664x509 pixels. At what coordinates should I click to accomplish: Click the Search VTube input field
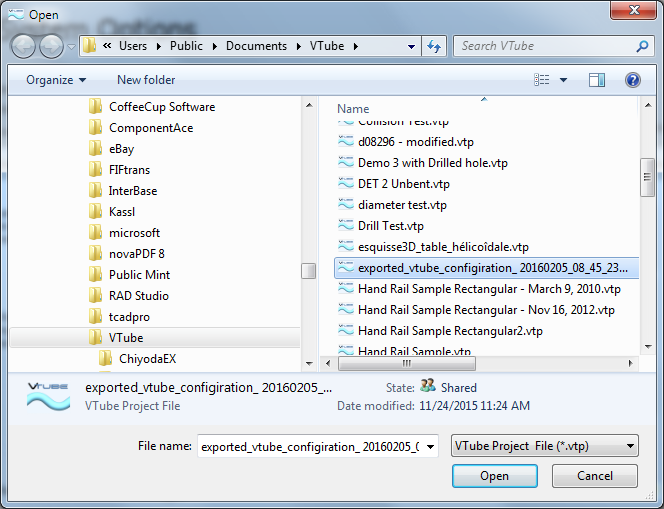[545, 46]
